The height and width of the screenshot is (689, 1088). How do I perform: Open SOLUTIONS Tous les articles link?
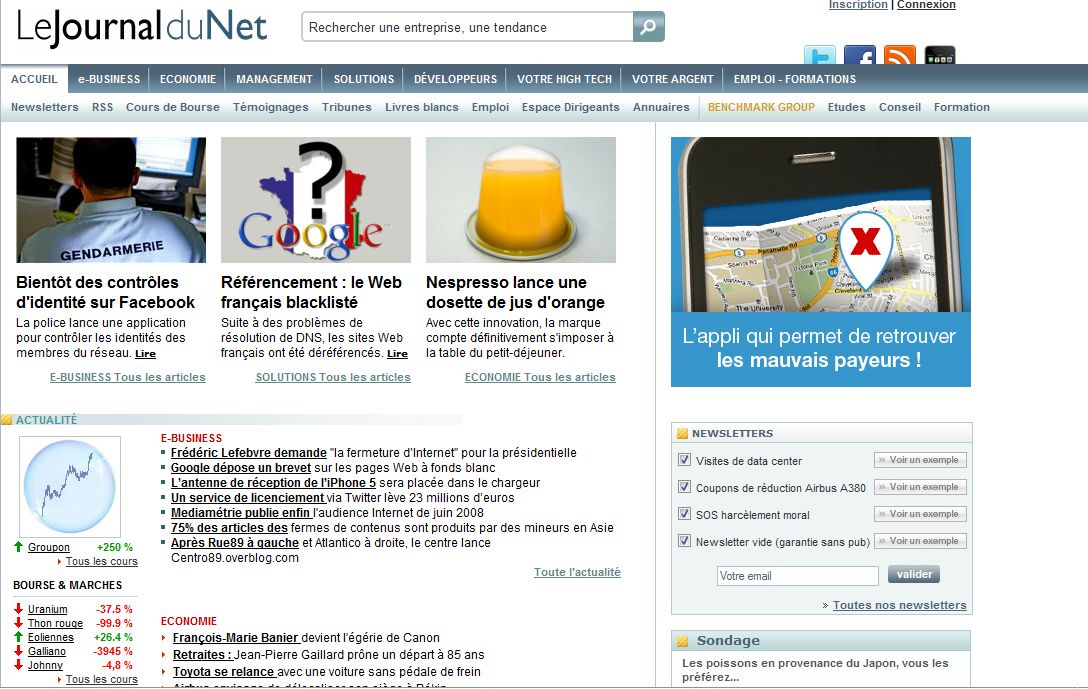click(x=333, y=377)
